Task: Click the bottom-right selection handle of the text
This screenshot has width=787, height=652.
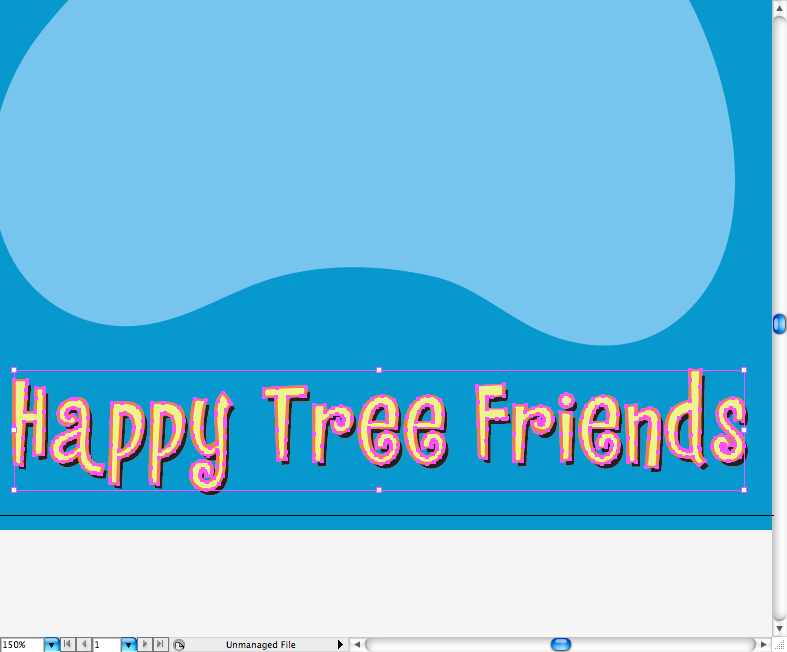Action: [x=744, y=490]
